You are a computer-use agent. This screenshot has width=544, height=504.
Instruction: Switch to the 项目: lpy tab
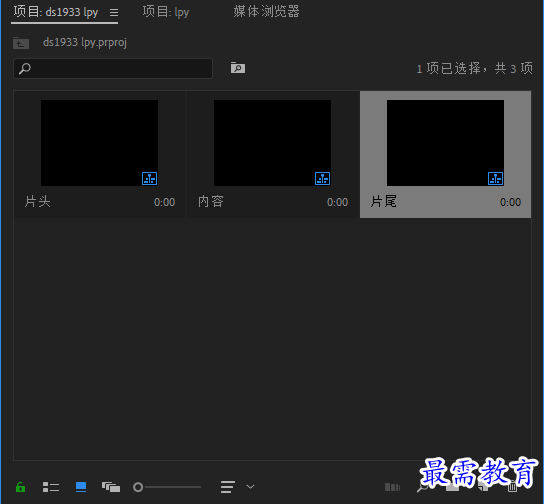[166, 12]
